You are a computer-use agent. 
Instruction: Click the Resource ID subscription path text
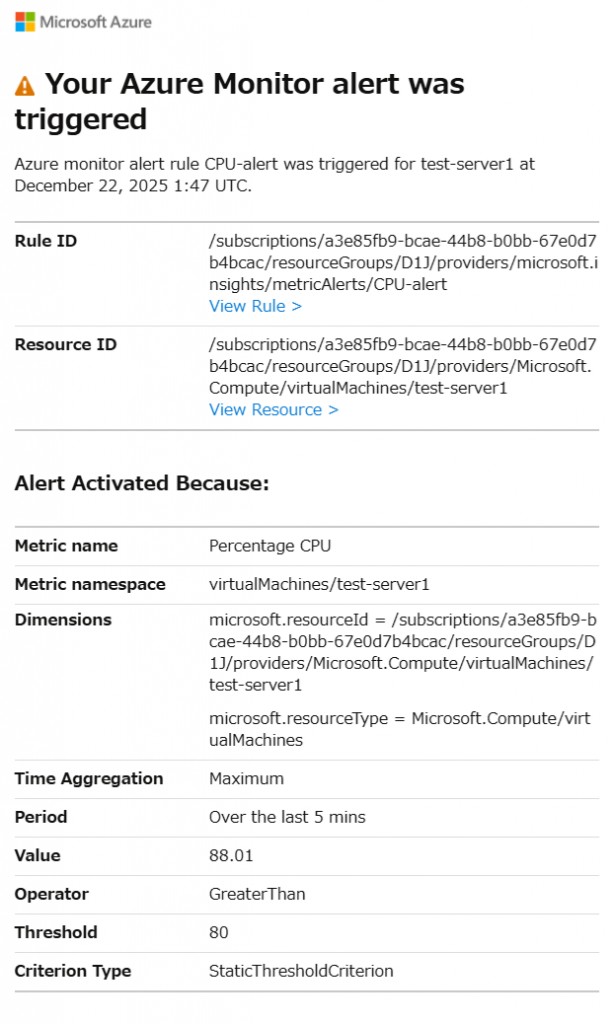(x=402, y=365)
